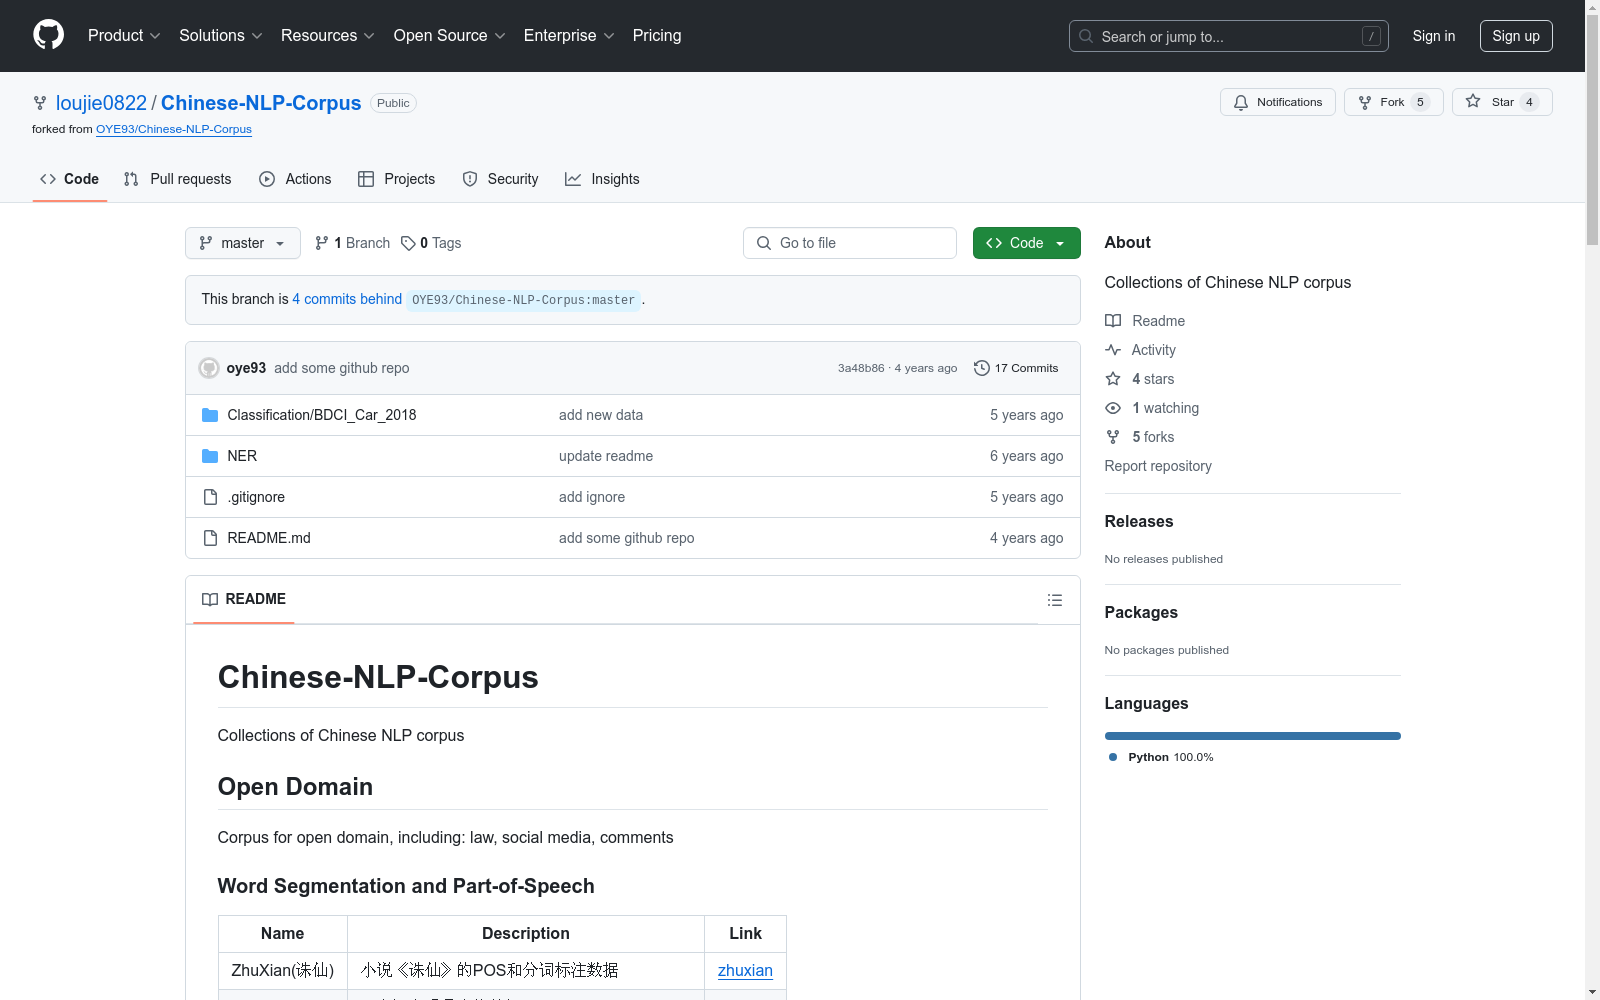Open the Releases heading link
Viewport: 1600px width, 1000px height.
click(x=1139, y=521)
